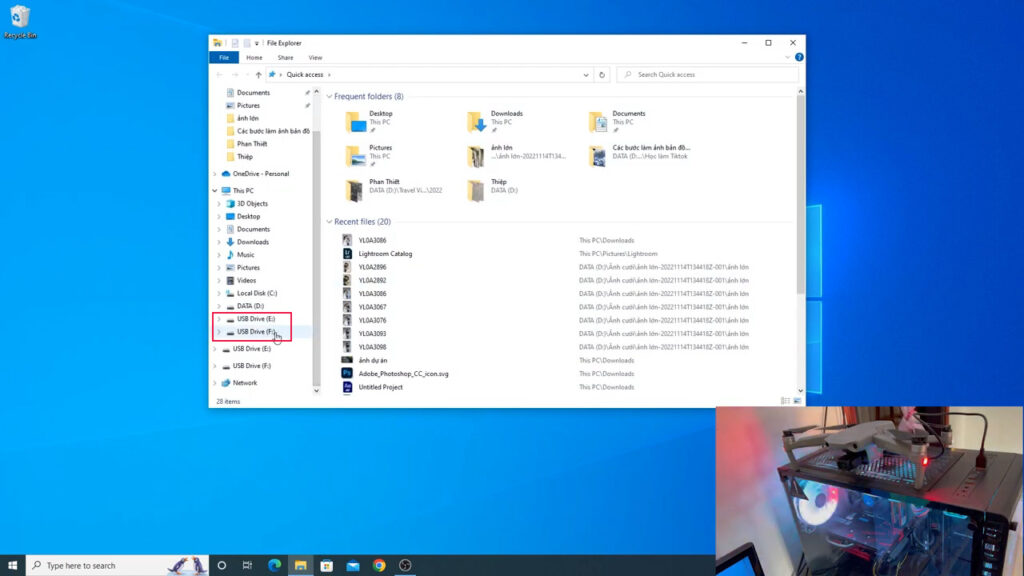The width and height of the screenshot is (1024, 576).
Task: Switch to details view in status bar
Action: [x=786, y=401]
